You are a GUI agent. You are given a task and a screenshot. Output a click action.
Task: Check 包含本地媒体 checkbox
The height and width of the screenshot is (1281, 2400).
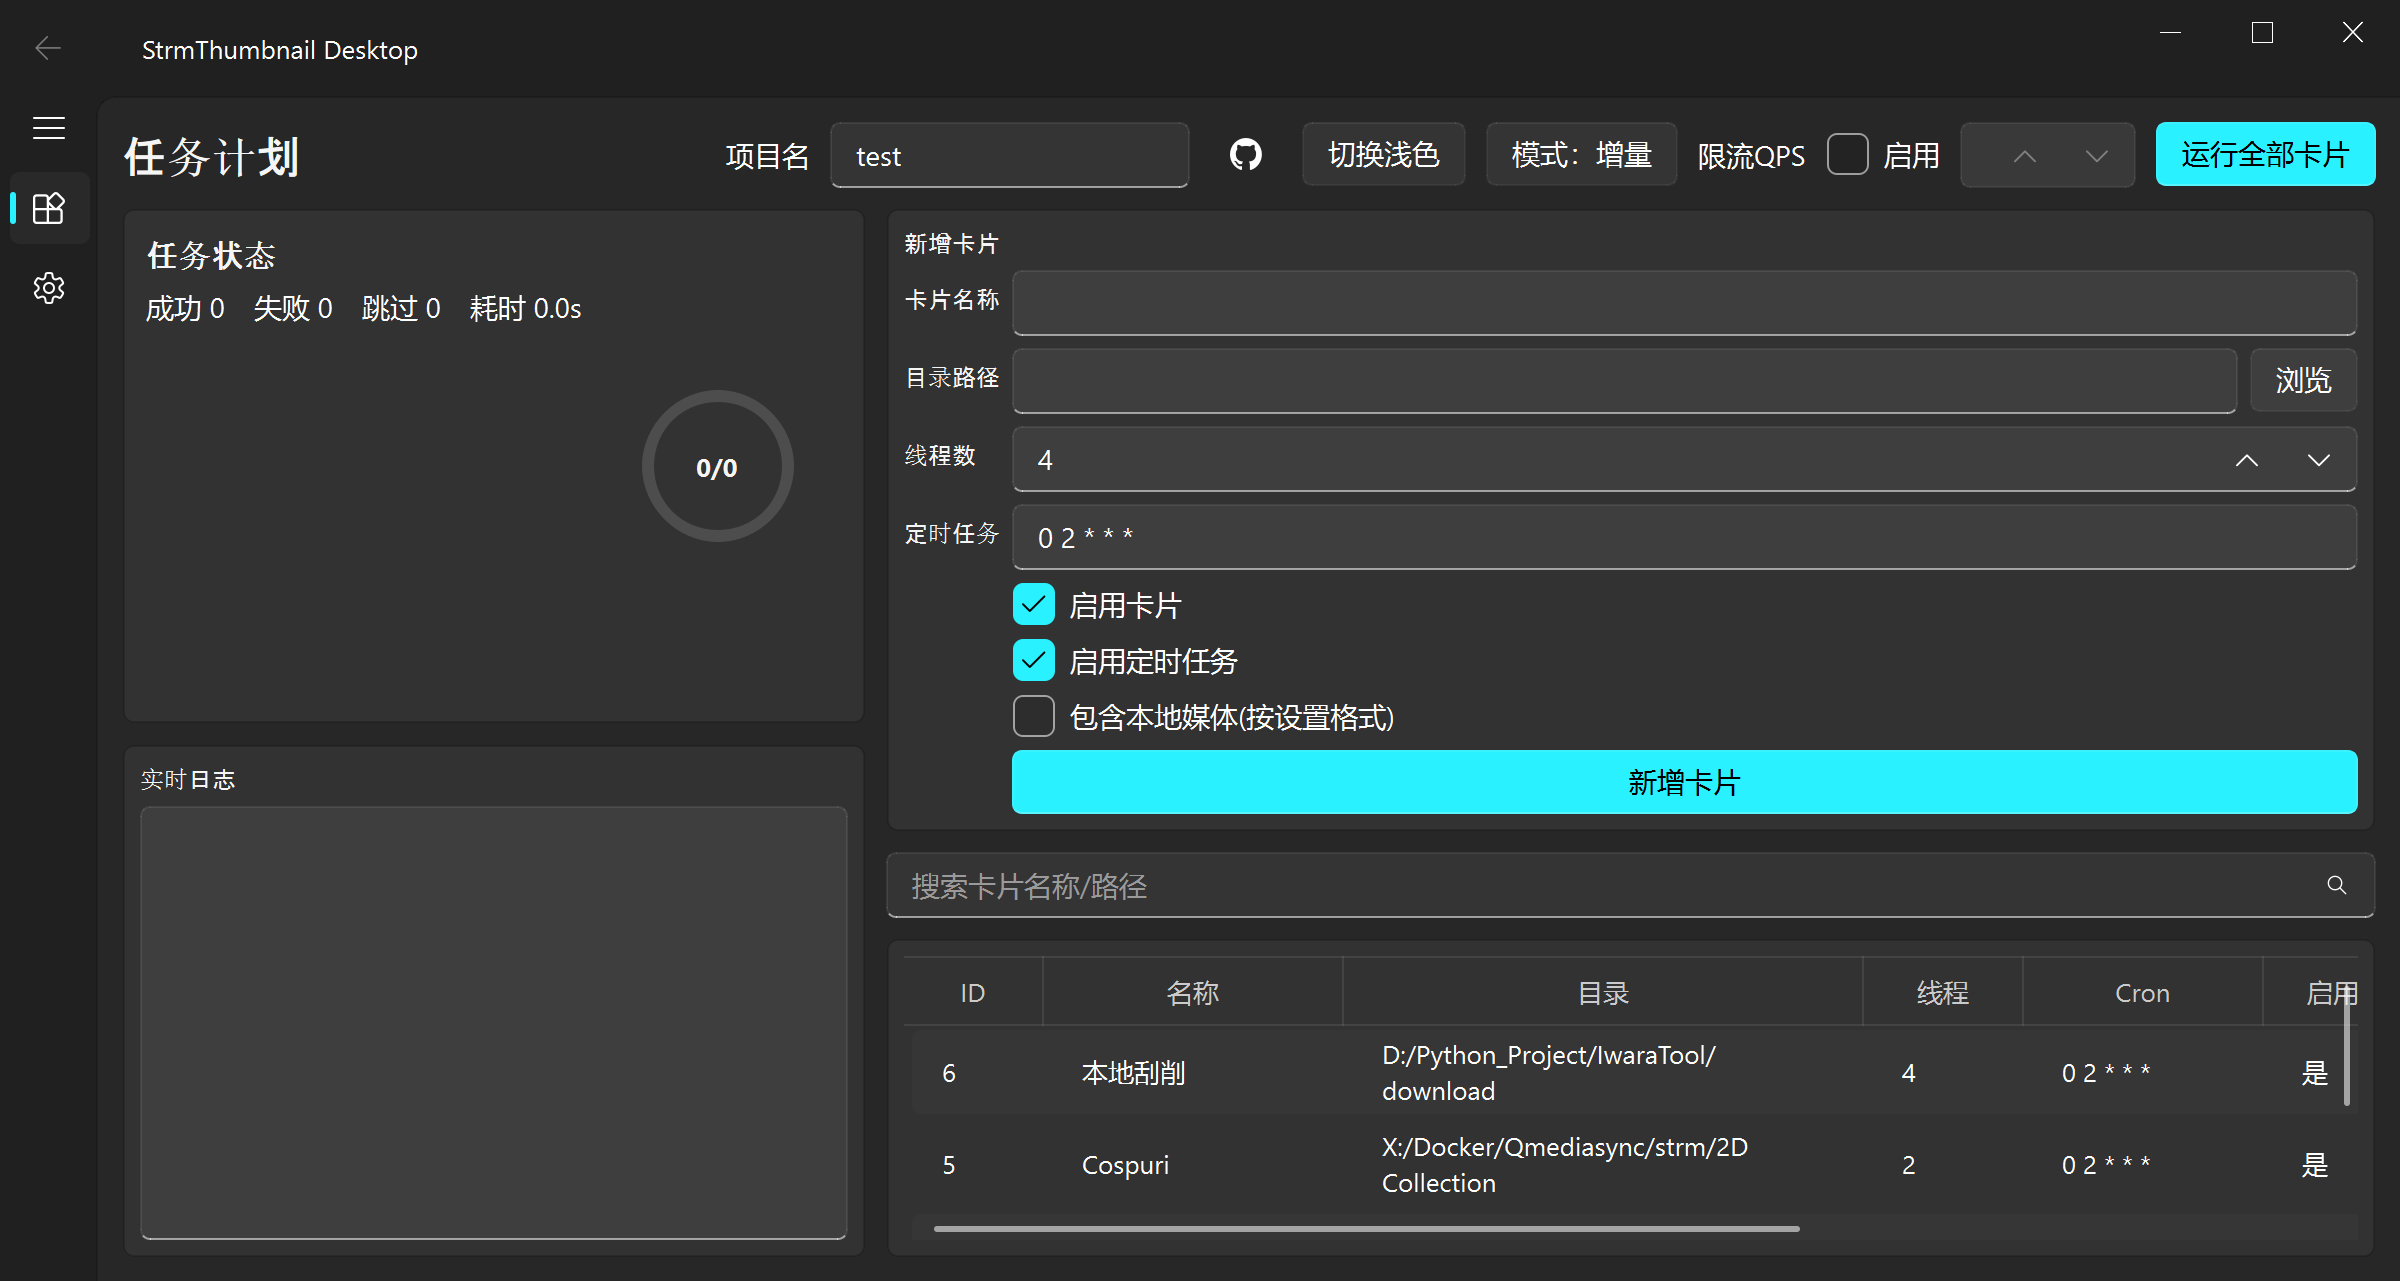1033,717
